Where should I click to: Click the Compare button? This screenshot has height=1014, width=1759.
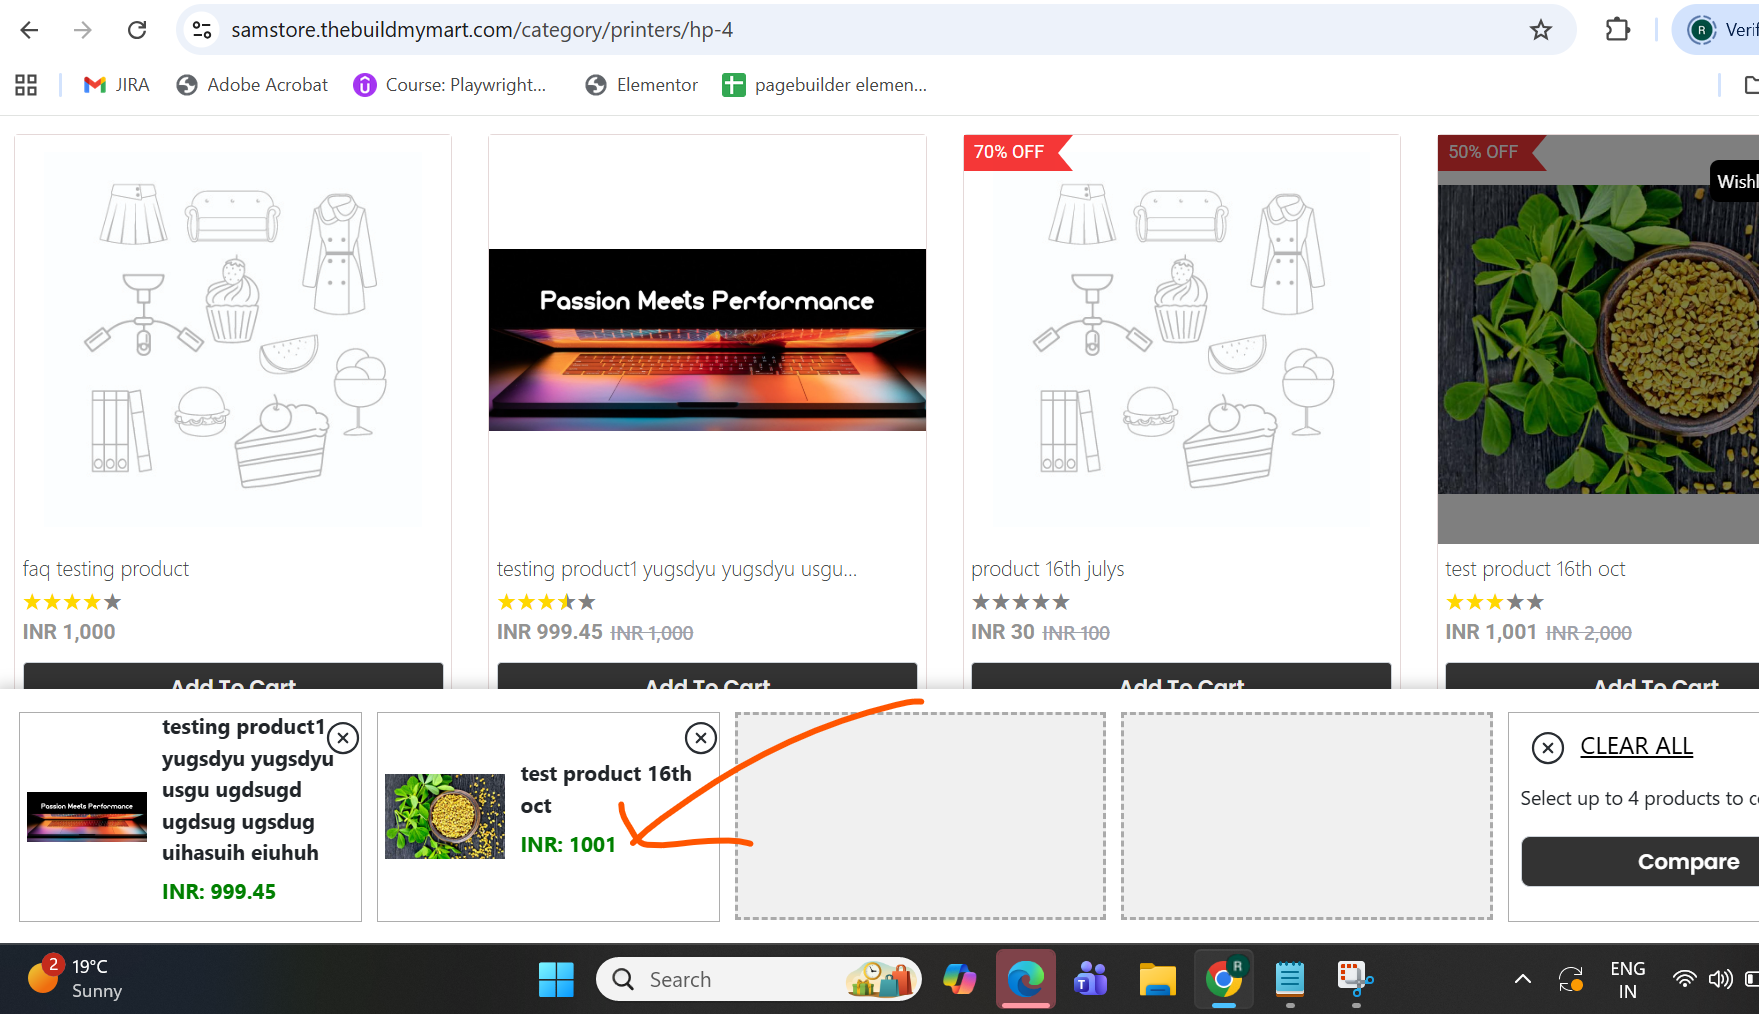coord(1640,862)
